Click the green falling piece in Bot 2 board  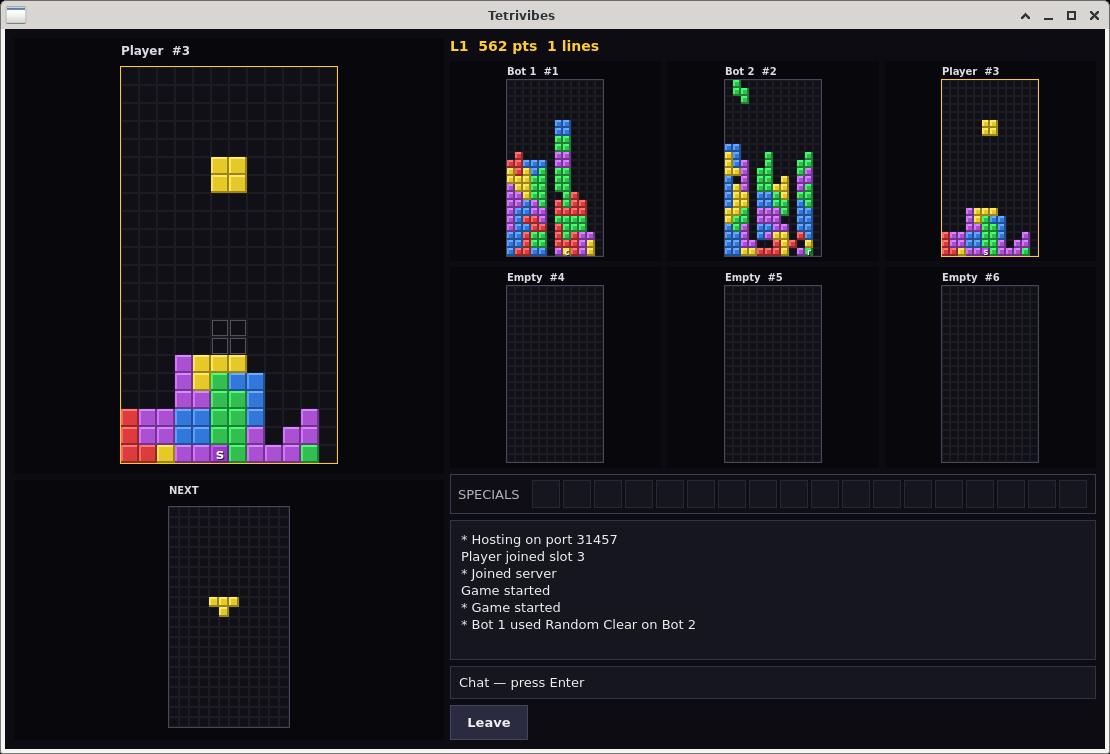pyautogui.click(x=740, y=91)
